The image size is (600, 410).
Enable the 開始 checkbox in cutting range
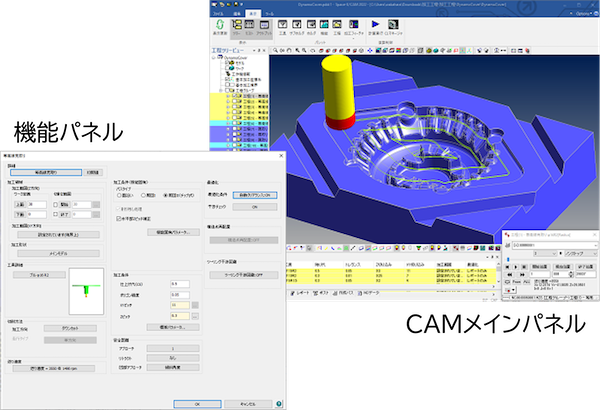point(55,205)
